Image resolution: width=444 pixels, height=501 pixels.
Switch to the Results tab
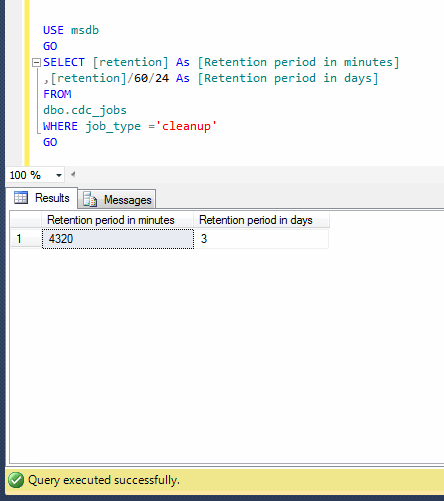coord(42,198)
